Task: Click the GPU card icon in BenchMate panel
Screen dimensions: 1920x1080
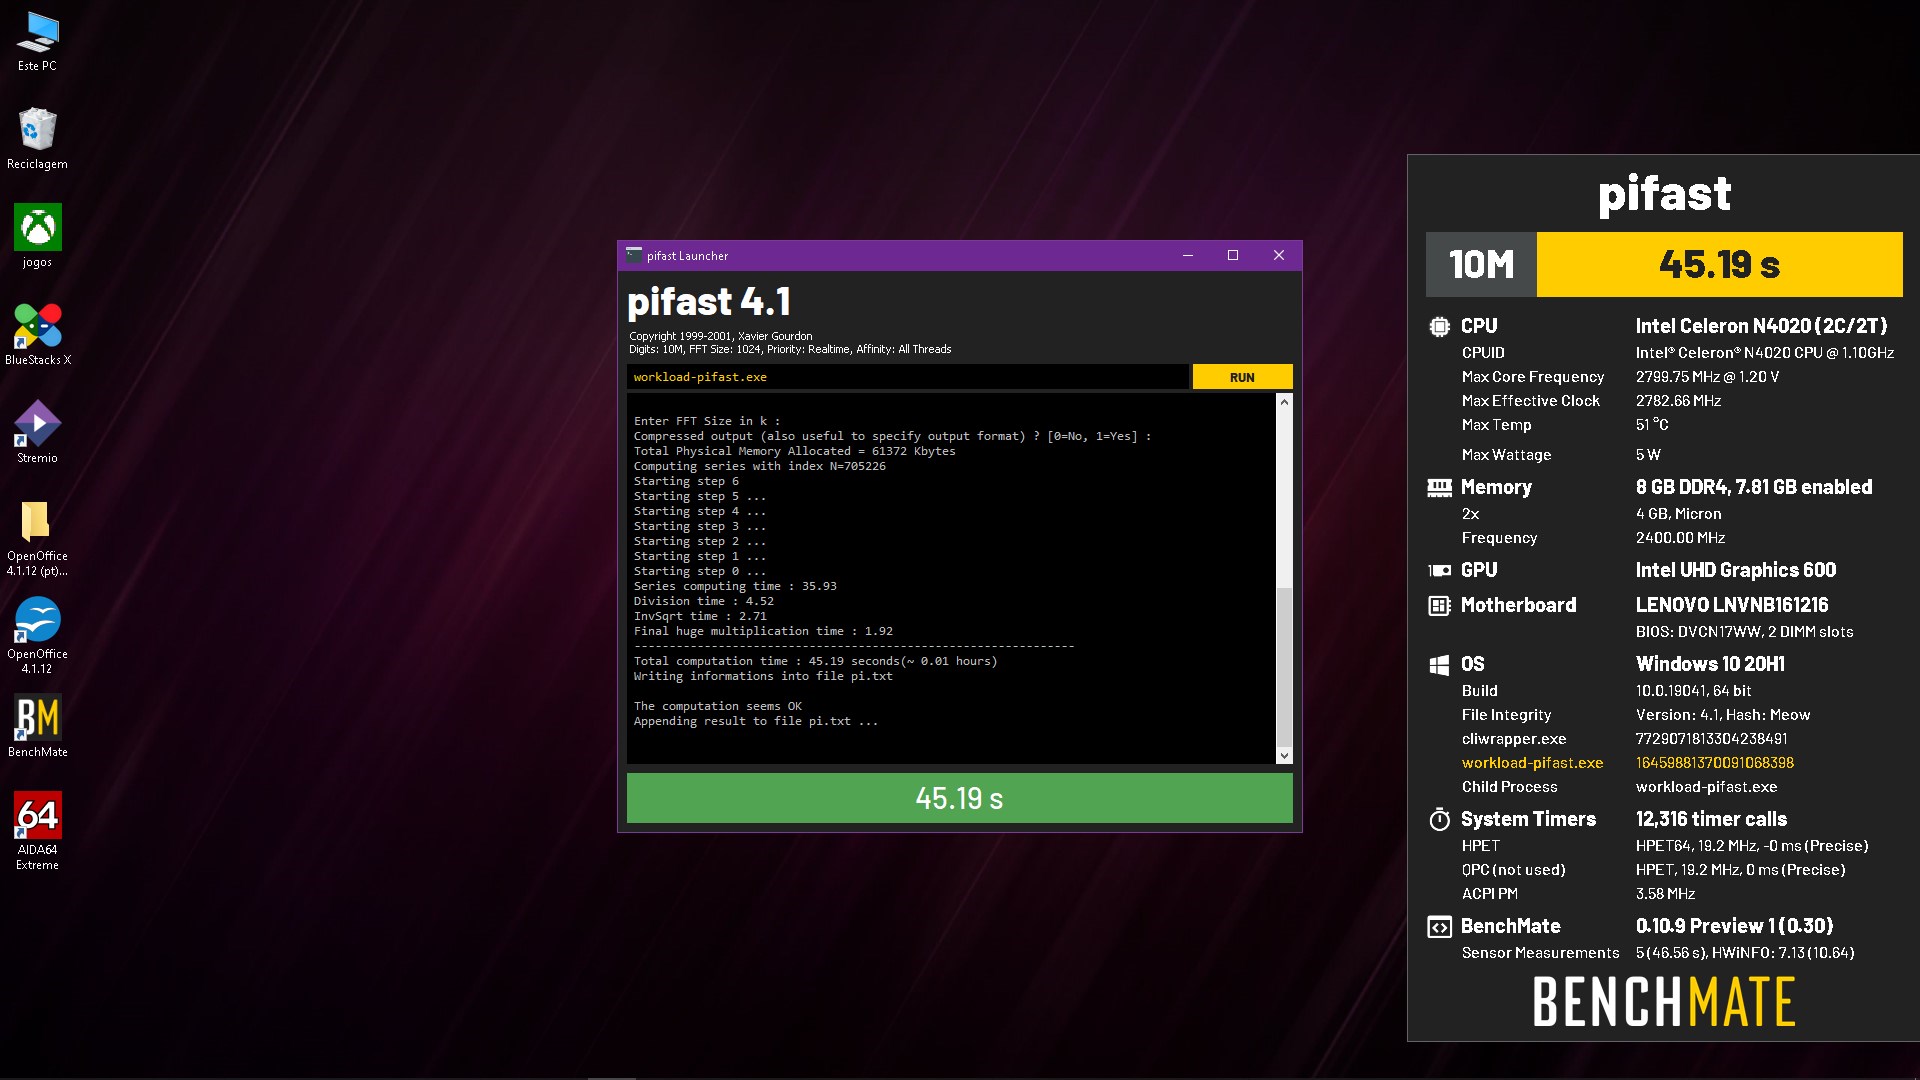Action: tap(1439, 570)
